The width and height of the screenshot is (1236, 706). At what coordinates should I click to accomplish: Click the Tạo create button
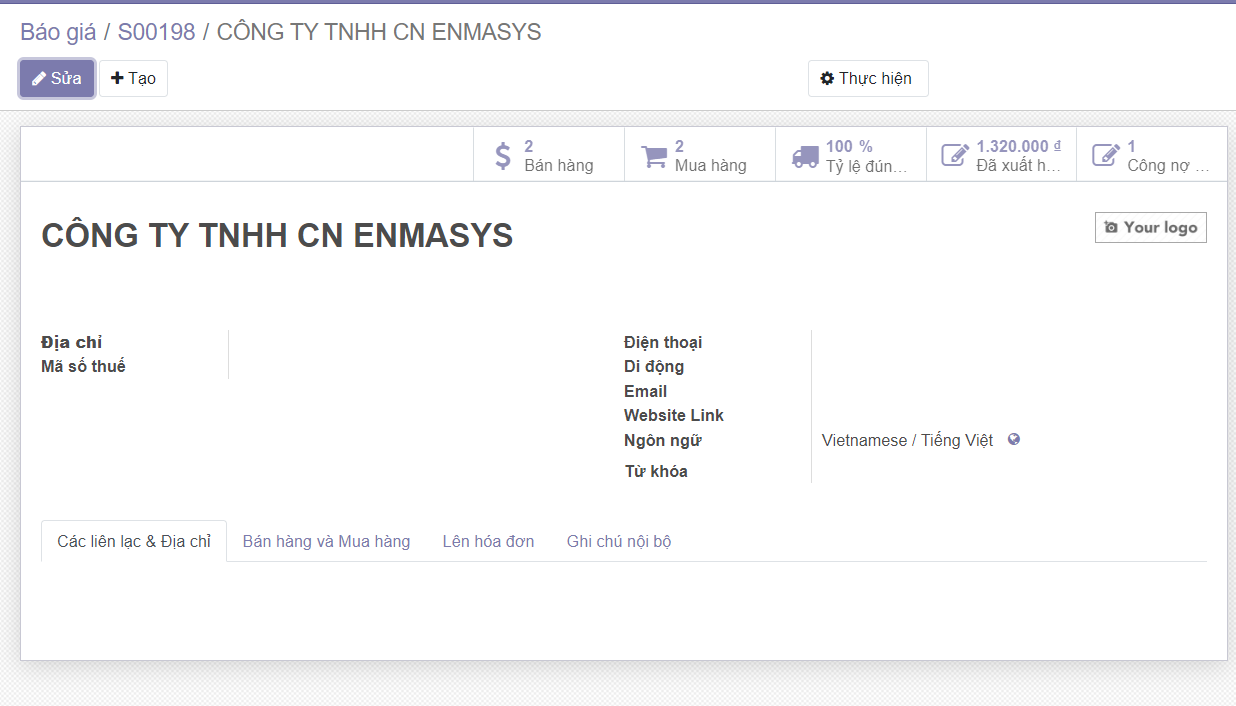(133, 78)
